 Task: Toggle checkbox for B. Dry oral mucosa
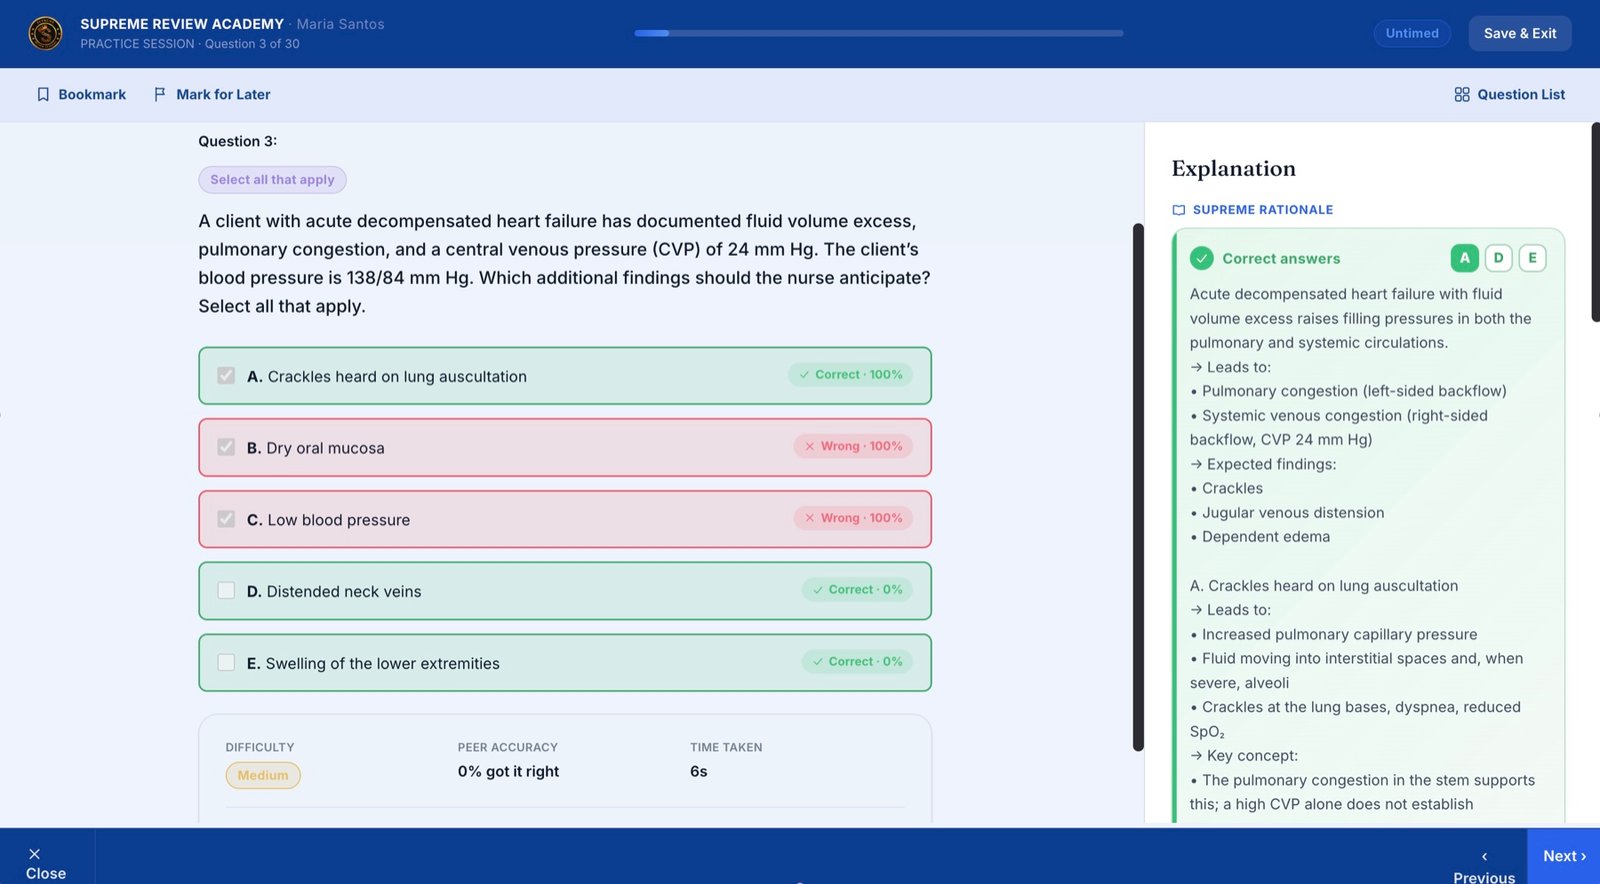pos(226,447)
